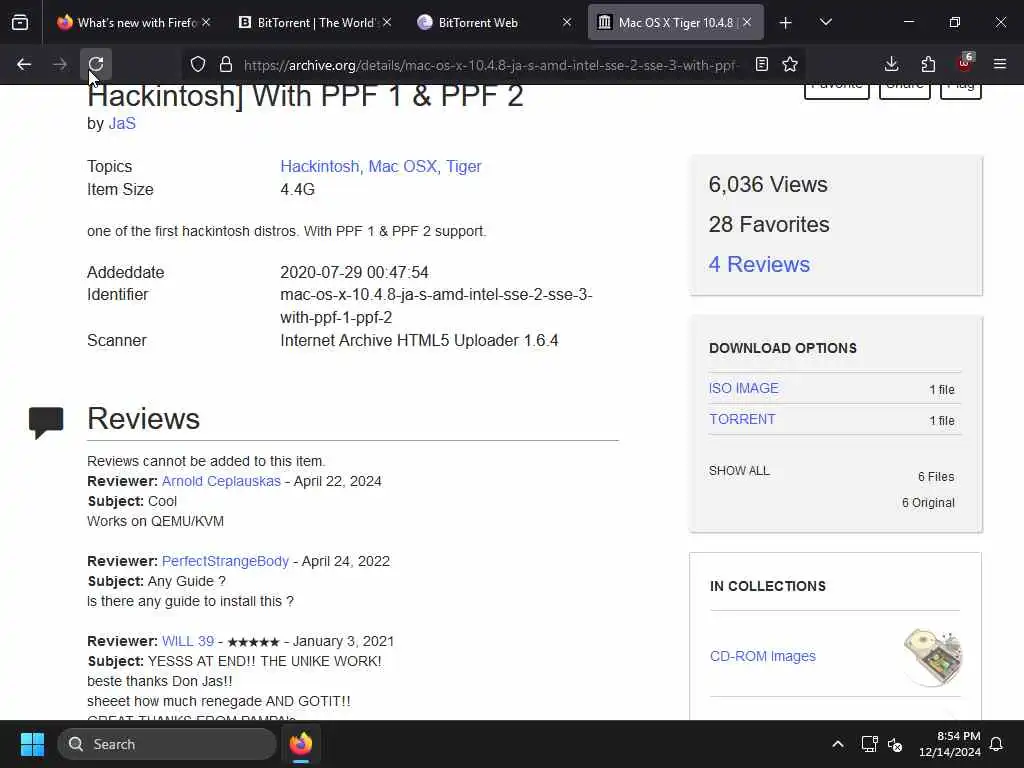Open a new tab with plus button

pyautogui.click(x=786, y=23)
